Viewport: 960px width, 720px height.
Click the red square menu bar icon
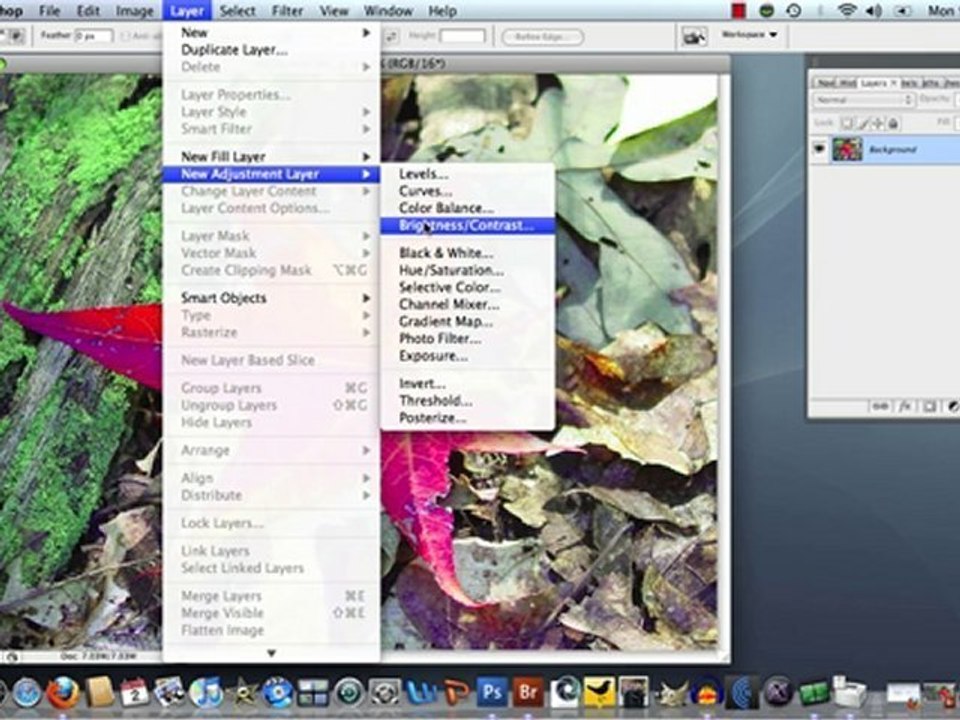pyautogui.click(x=739, y=10)
